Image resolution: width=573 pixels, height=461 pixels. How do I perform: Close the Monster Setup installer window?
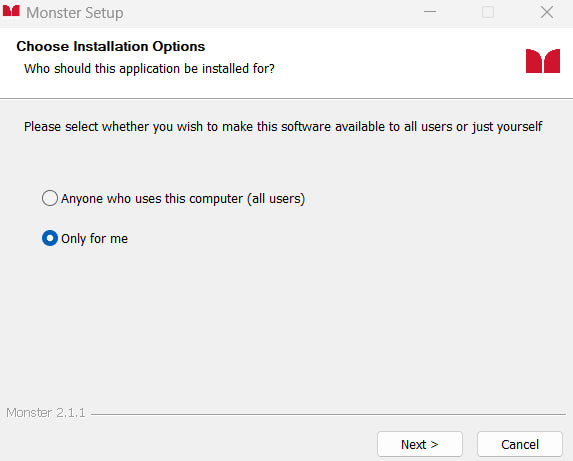(547, 12)
